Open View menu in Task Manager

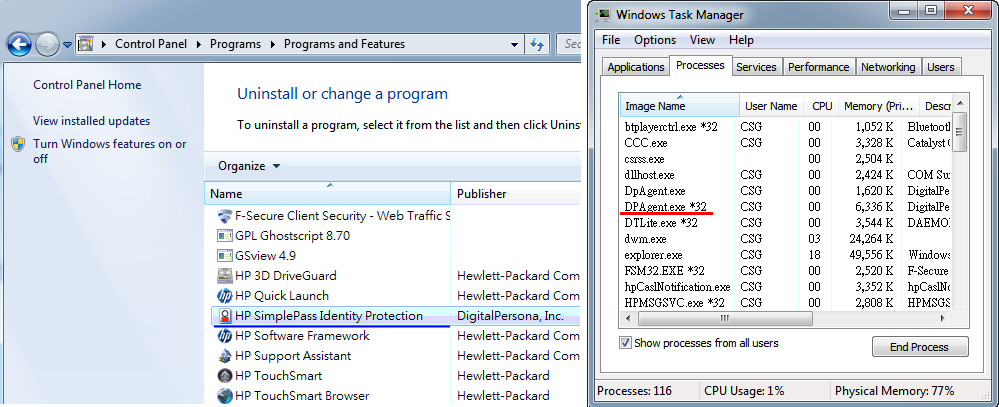tap(702, 39)
